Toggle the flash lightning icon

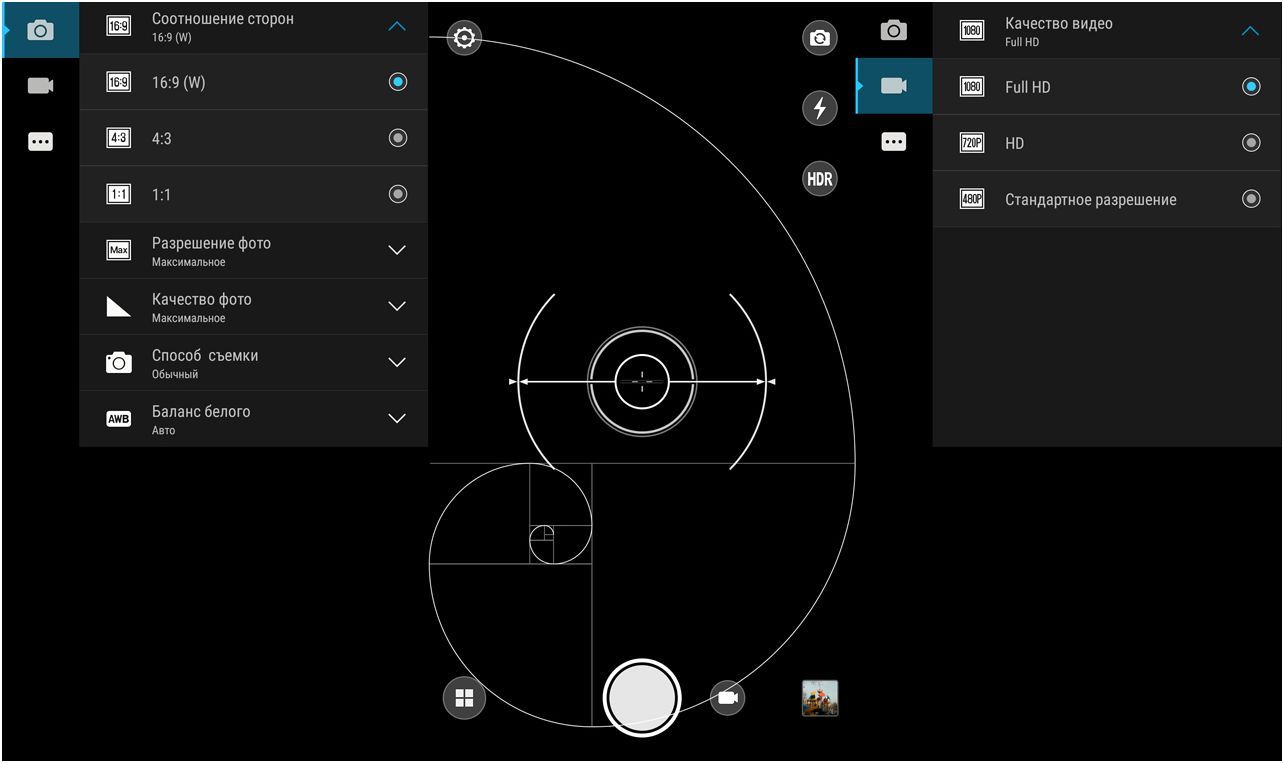(x=819, y=108)
